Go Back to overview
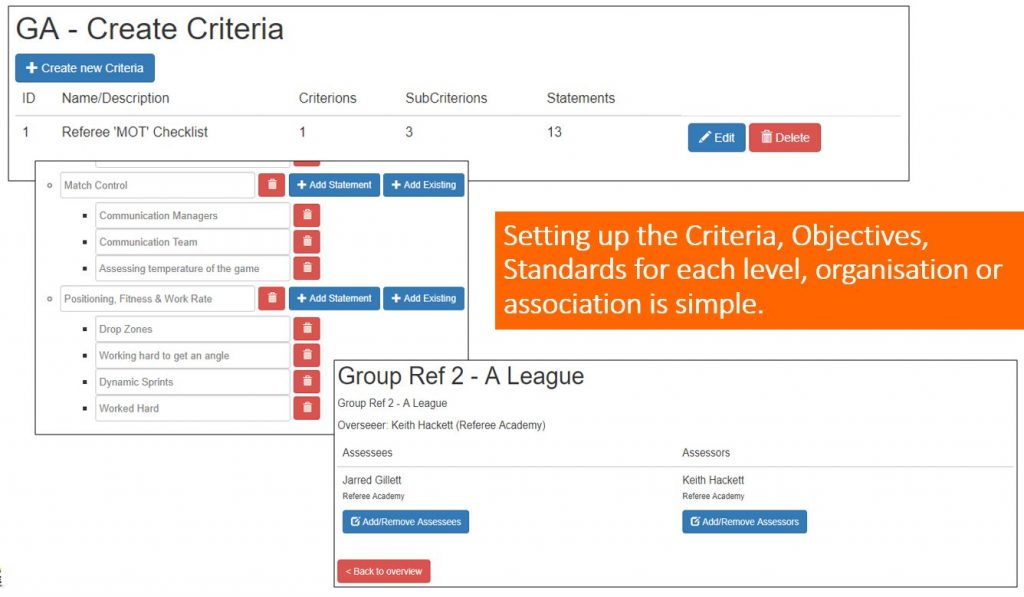 (x=384, y=571)
